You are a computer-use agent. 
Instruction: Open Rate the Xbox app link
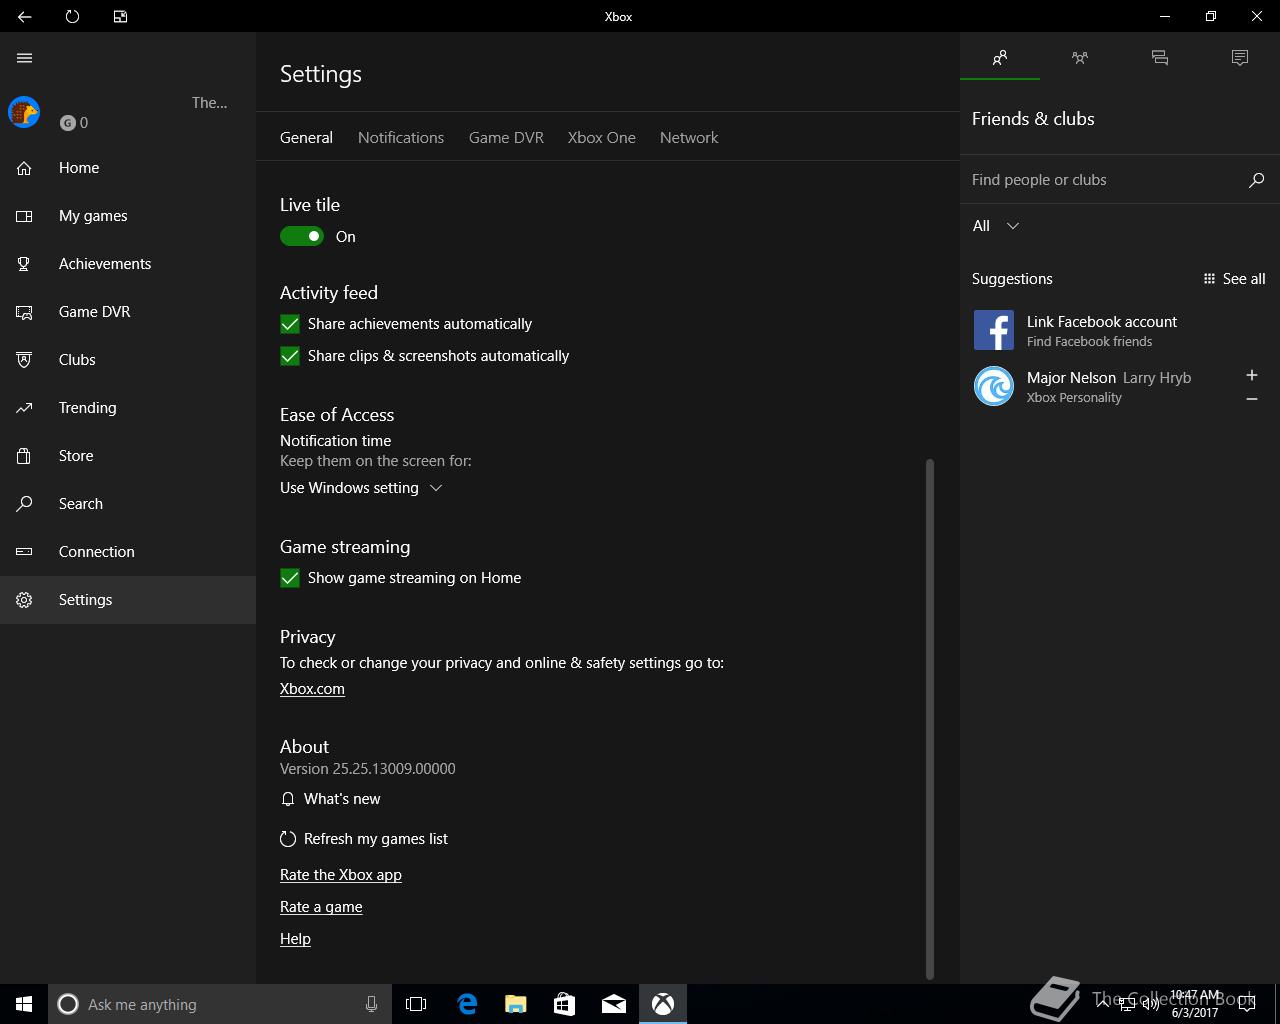[x=341, y=875]
